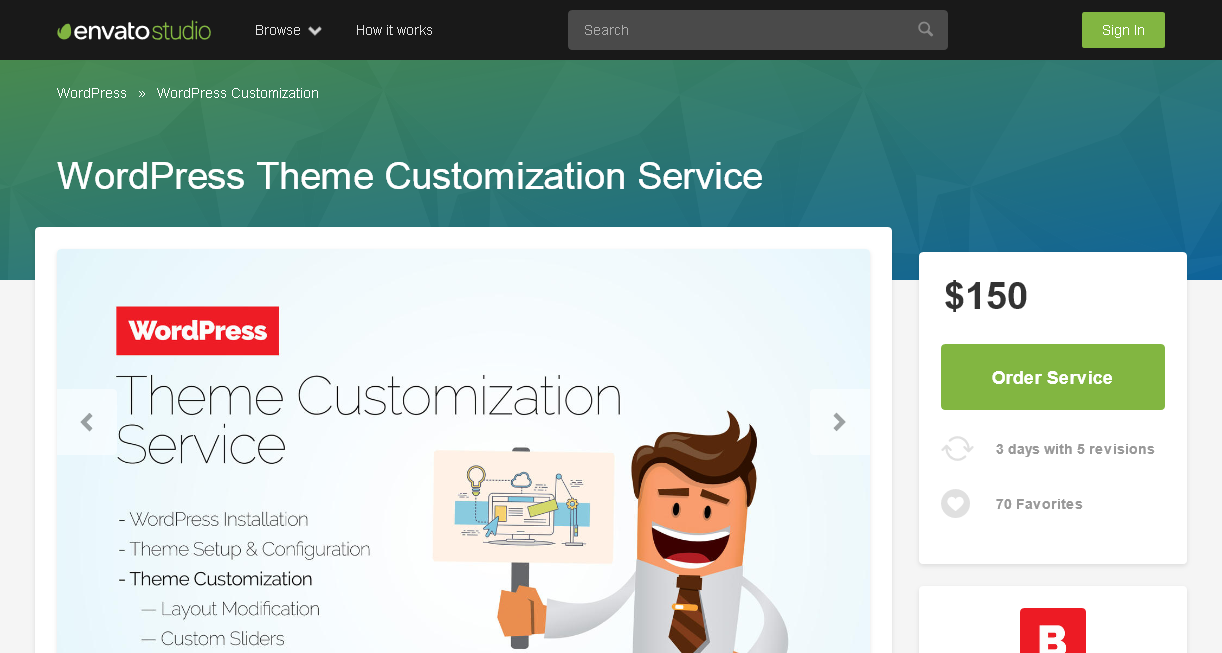Click the Sign In button
This screenshot has width=1222, height=653.
(x=1123, y=30)
